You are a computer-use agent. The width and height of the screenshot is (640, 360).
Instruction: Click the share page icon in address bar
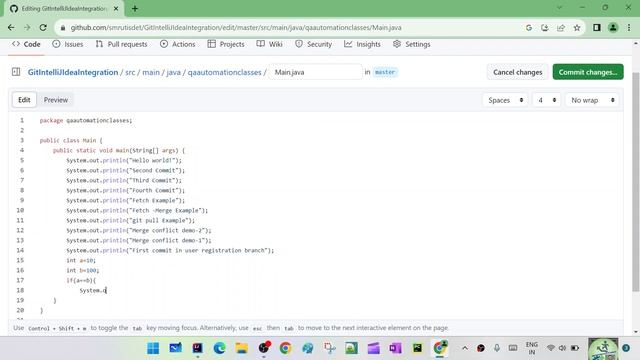[x=561, y=28]
